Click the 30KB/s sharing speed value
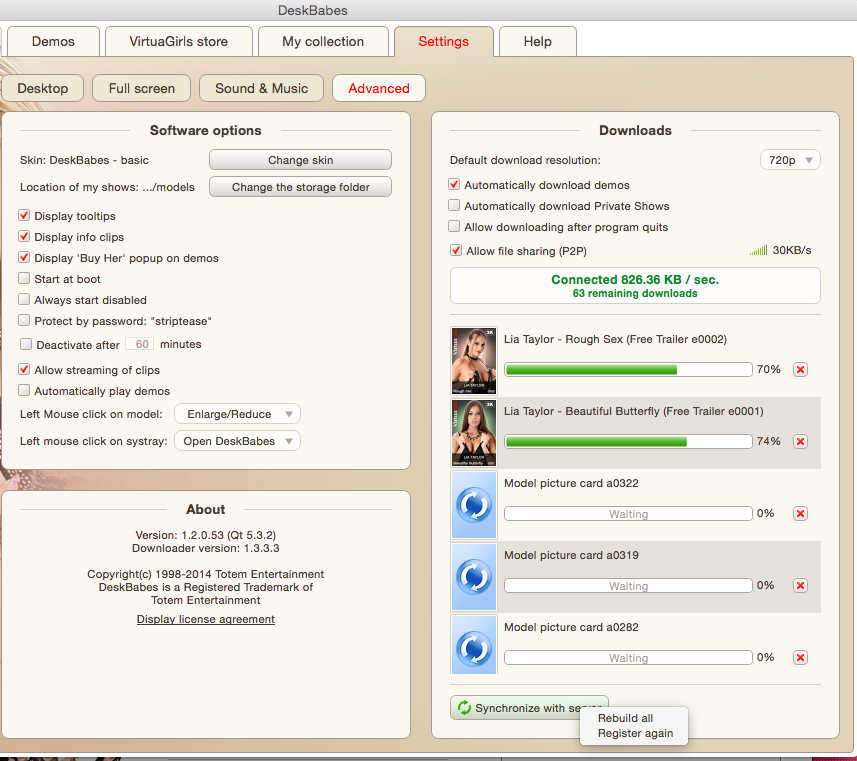The width and height of the screenshot is (857, 761). (792, 250)
